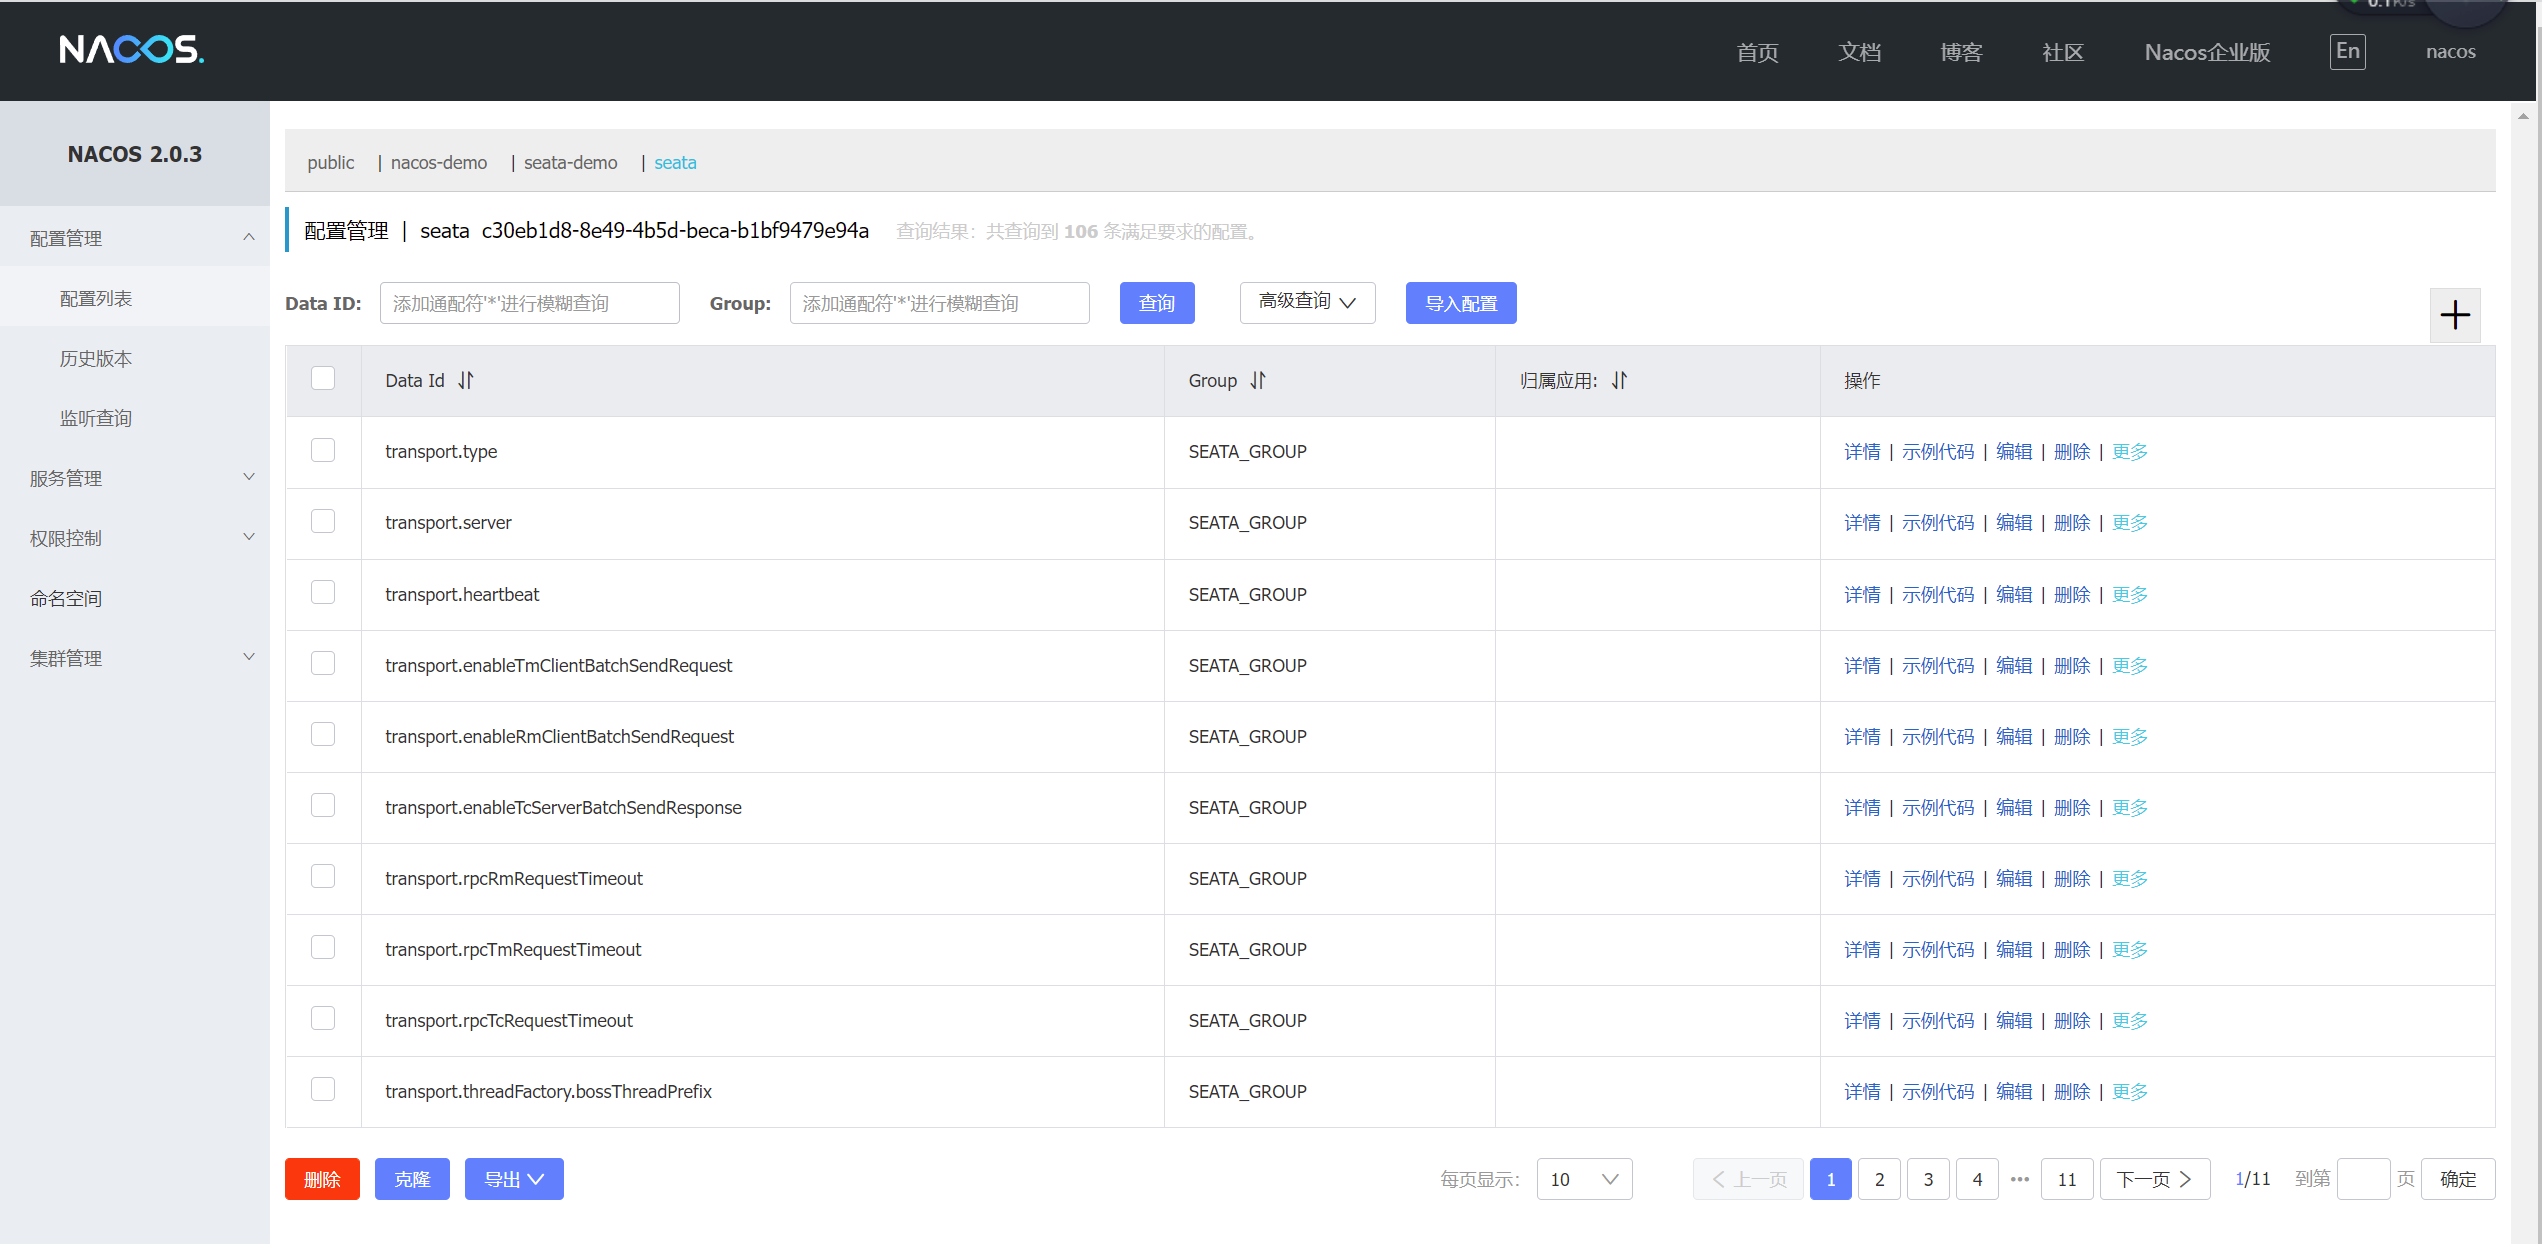Screen dimensions: 2542x1244
Task: Click the Data ID search input field
Action: click(x=529, y=303)
